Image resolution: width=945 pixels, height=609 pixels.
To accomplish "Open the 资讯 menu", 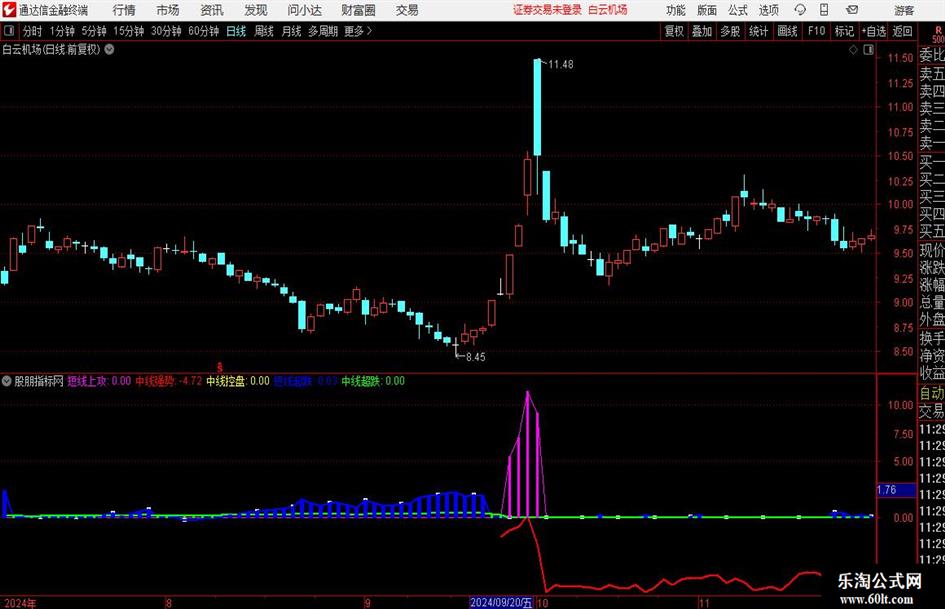I will (212, 10).
